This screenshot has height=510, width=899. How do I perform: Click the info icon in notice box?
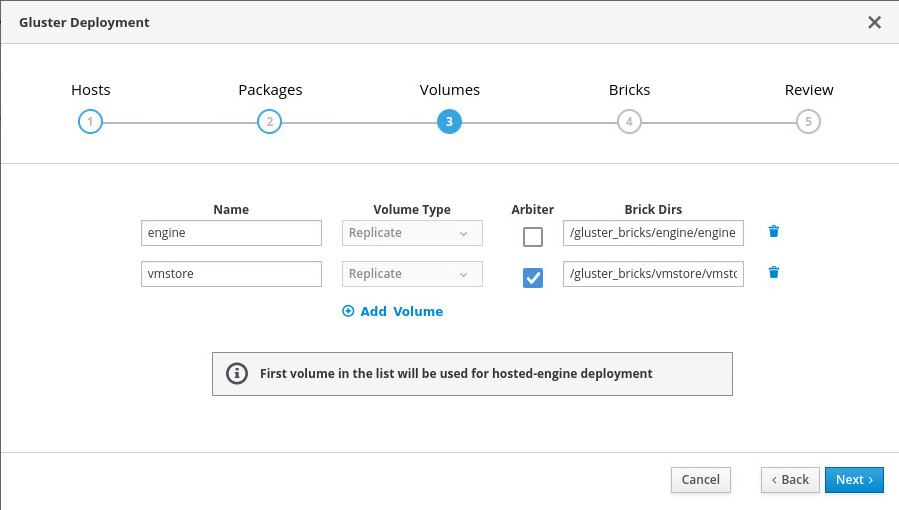(x=237, y=374)
